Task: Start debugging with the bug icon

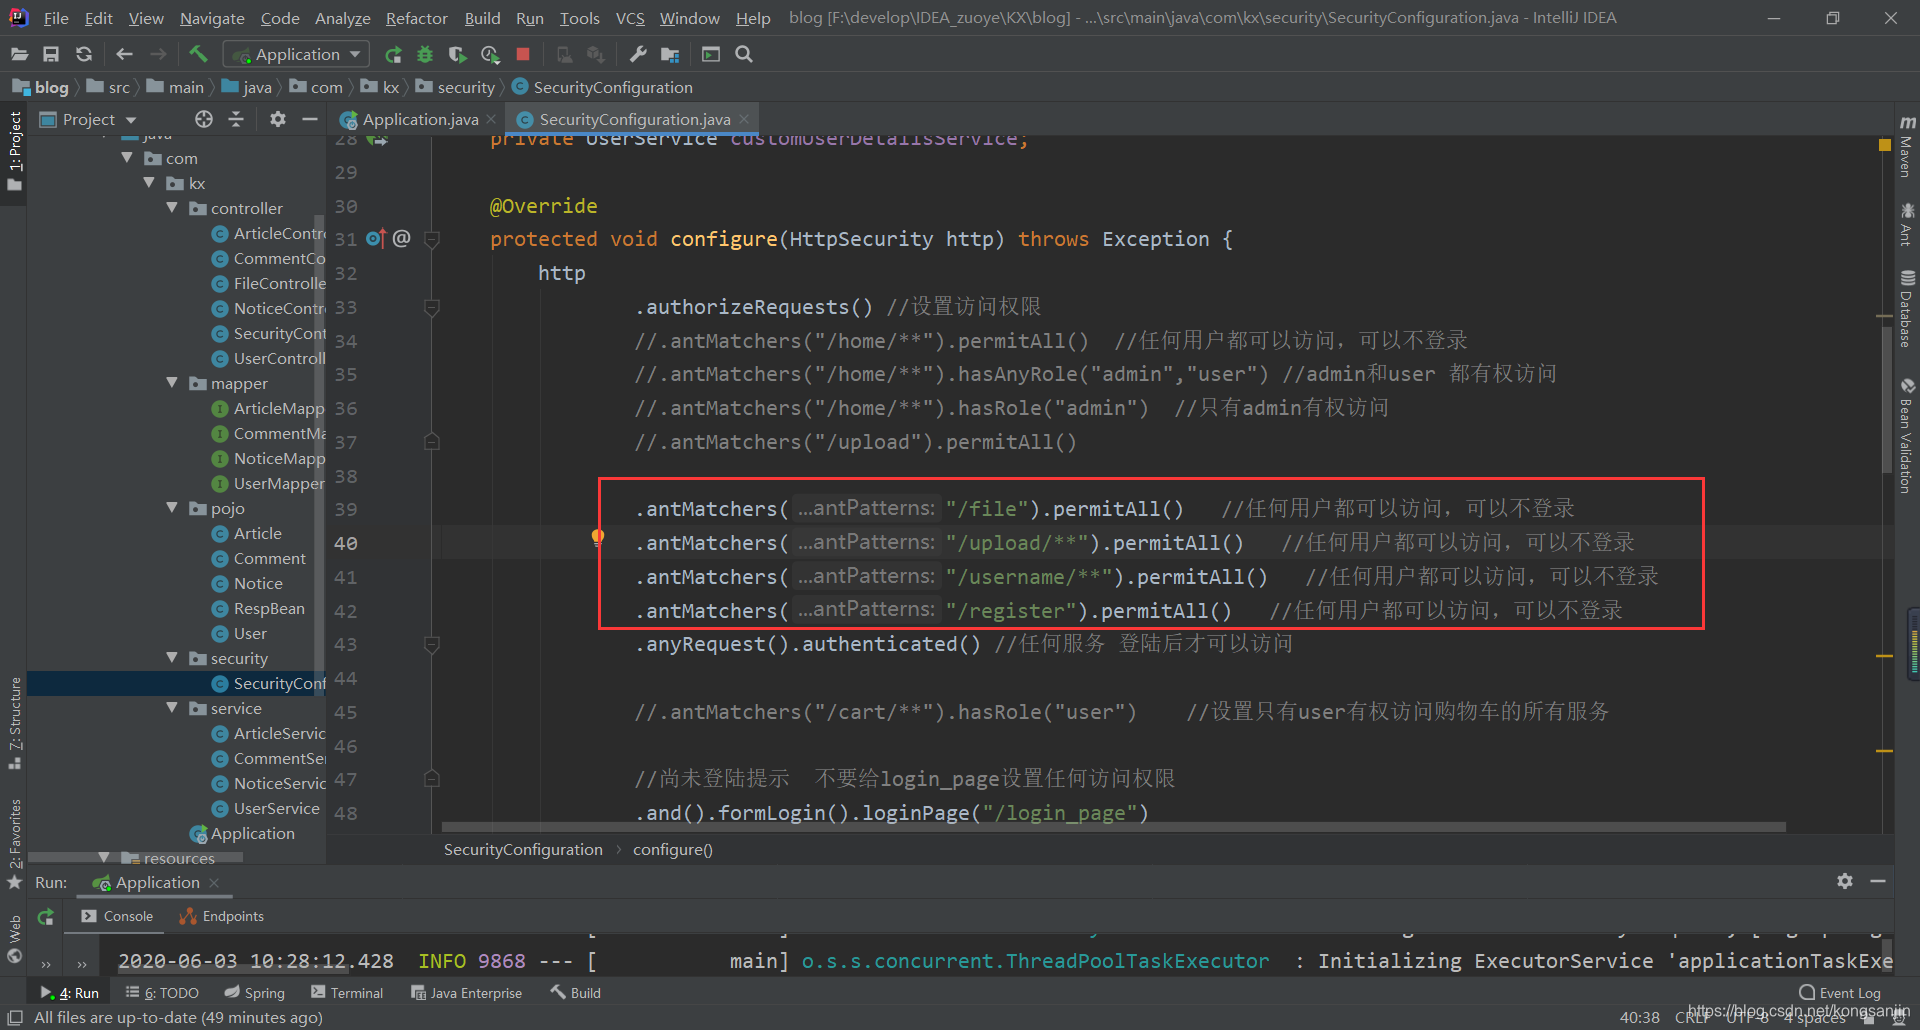Action: click(425, 54)
